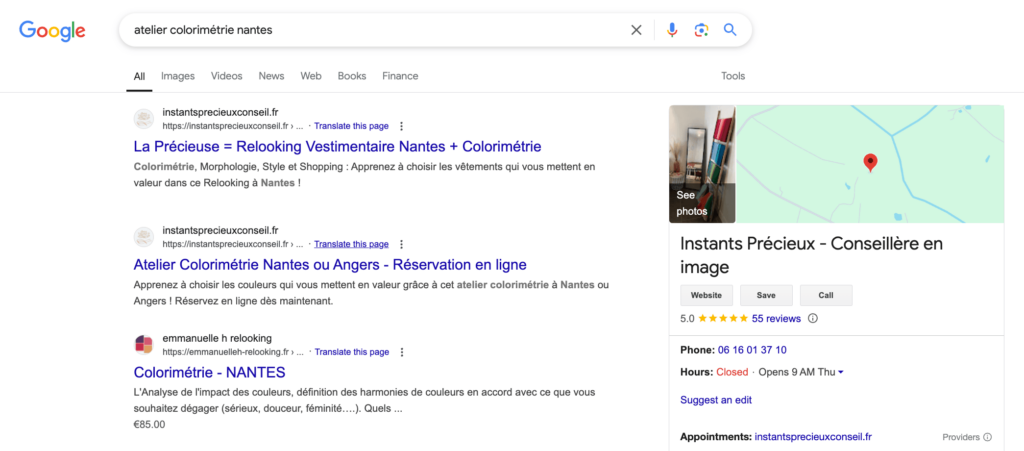Screen dimensions: 1024x451
Task: Click phone number 06 16 01 37 10
Action: tap(752, 350)
